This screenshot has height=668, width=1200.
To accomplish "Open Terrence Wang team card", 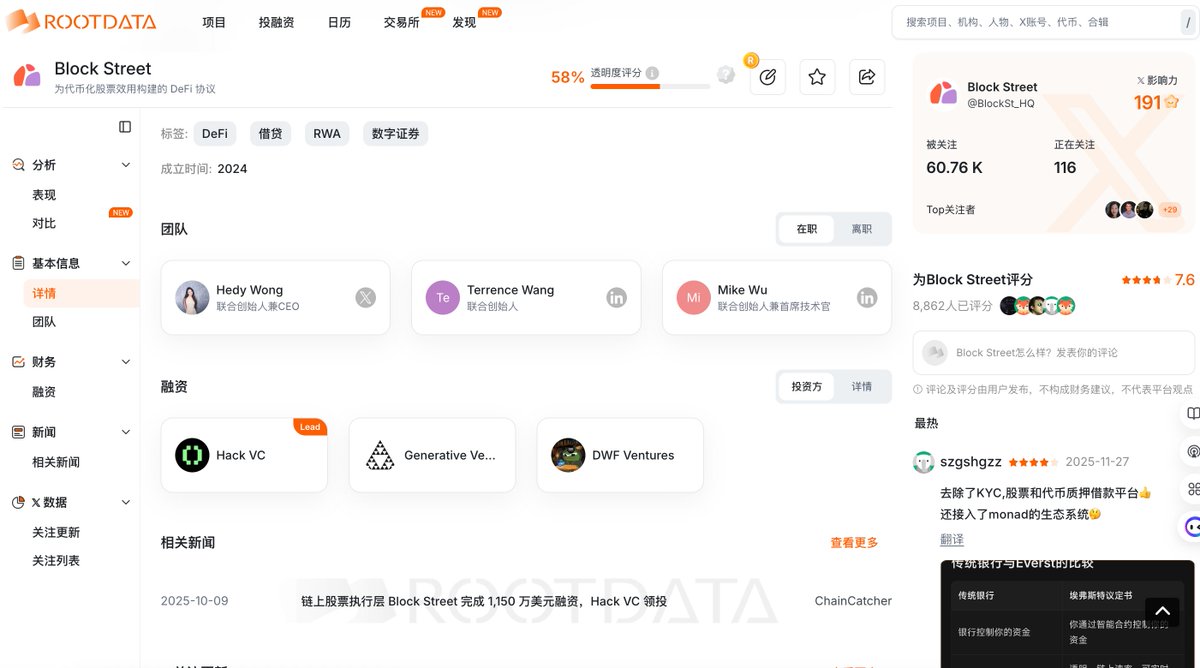I will click(x=526, y=297).
